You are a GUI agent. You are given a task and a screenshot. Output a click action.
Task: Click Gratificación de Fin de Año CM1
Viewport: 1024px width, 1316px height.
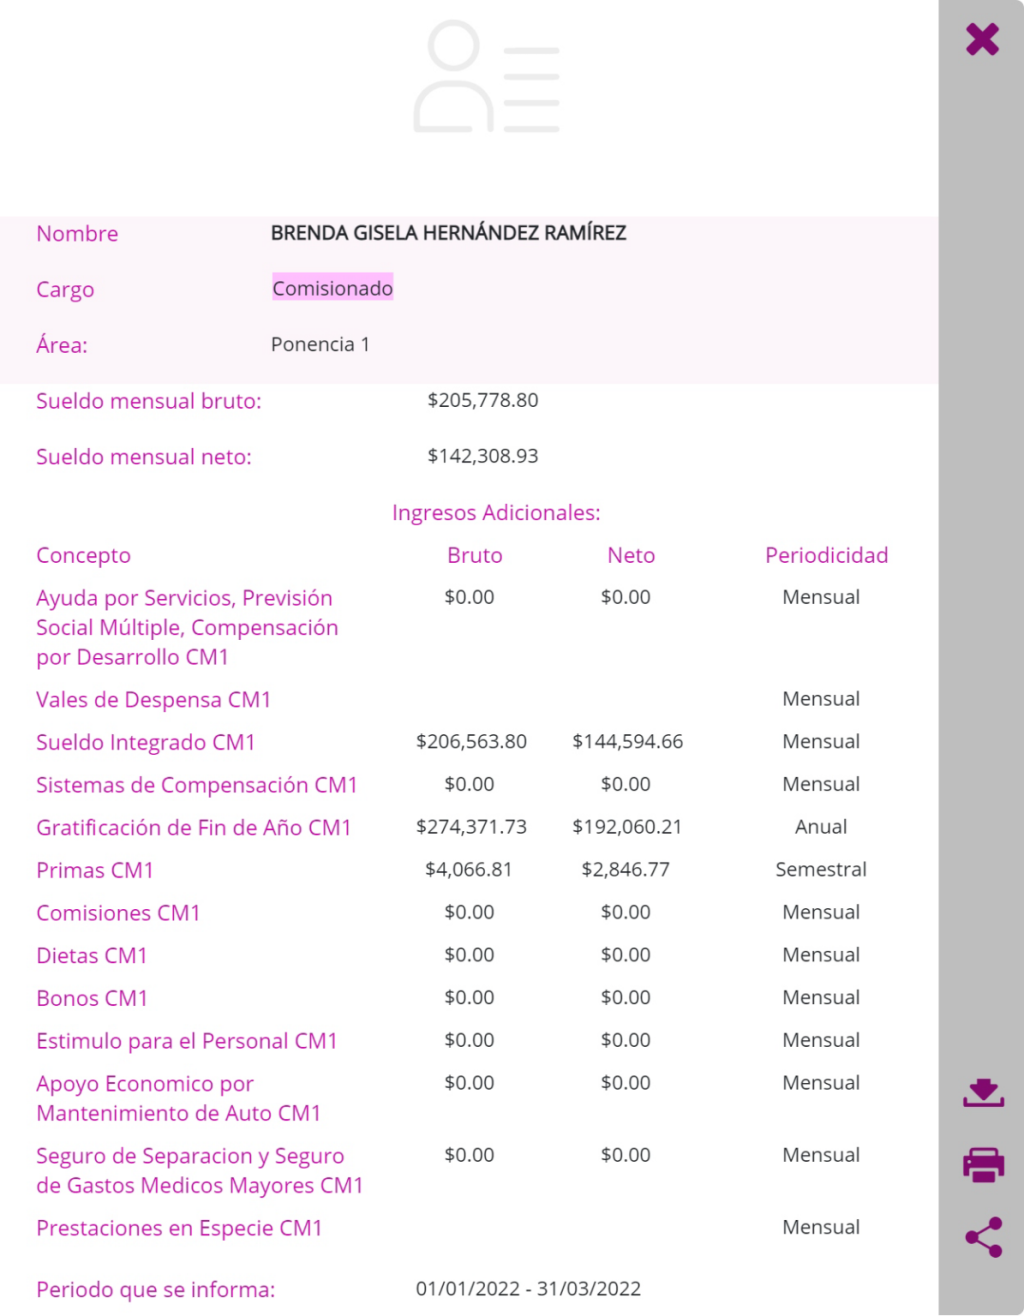194,827
